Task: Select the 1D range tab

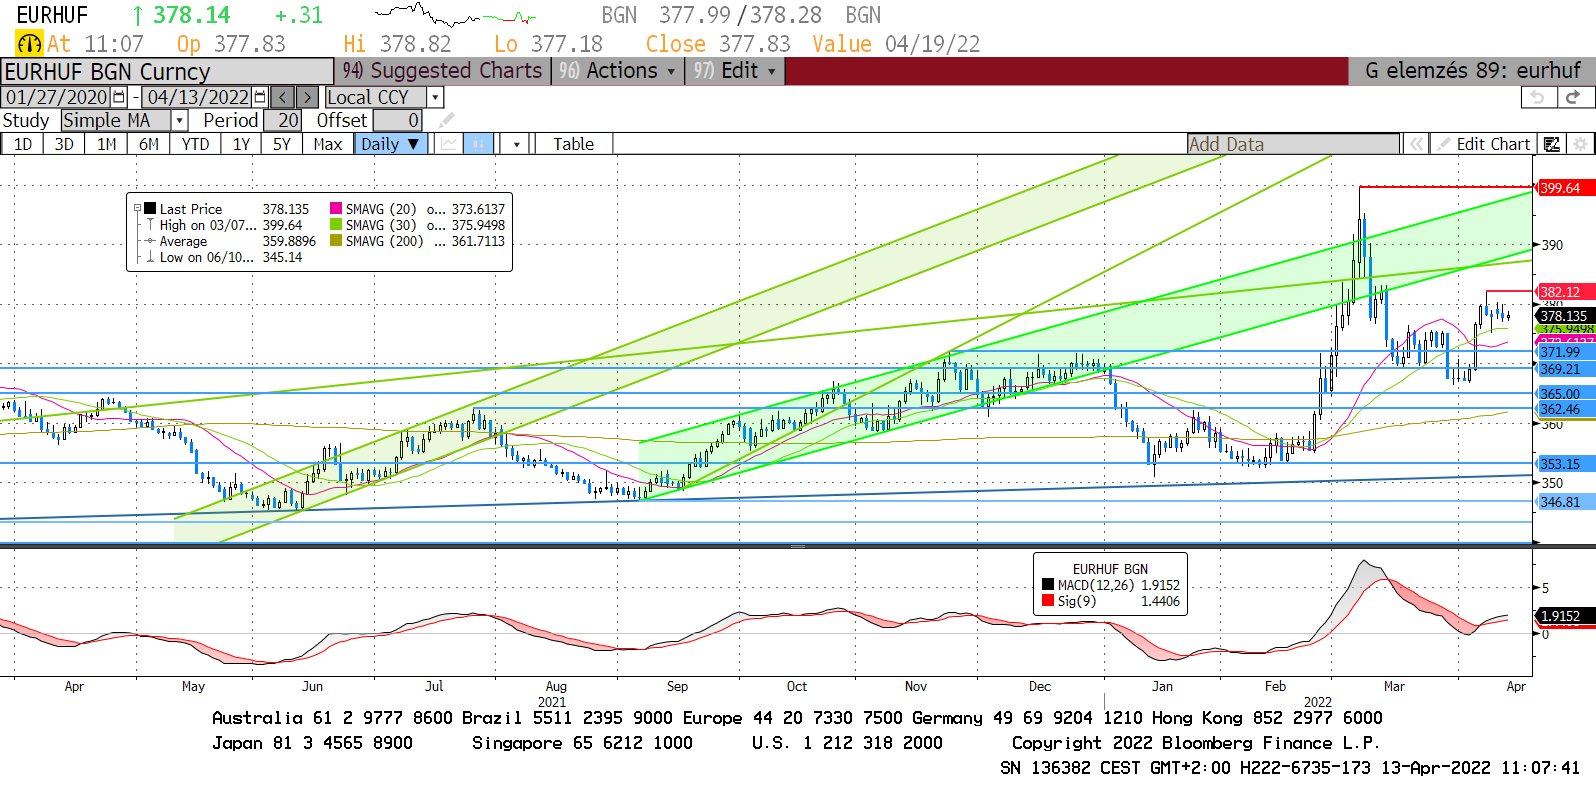Action: click(x=22, y=144)
